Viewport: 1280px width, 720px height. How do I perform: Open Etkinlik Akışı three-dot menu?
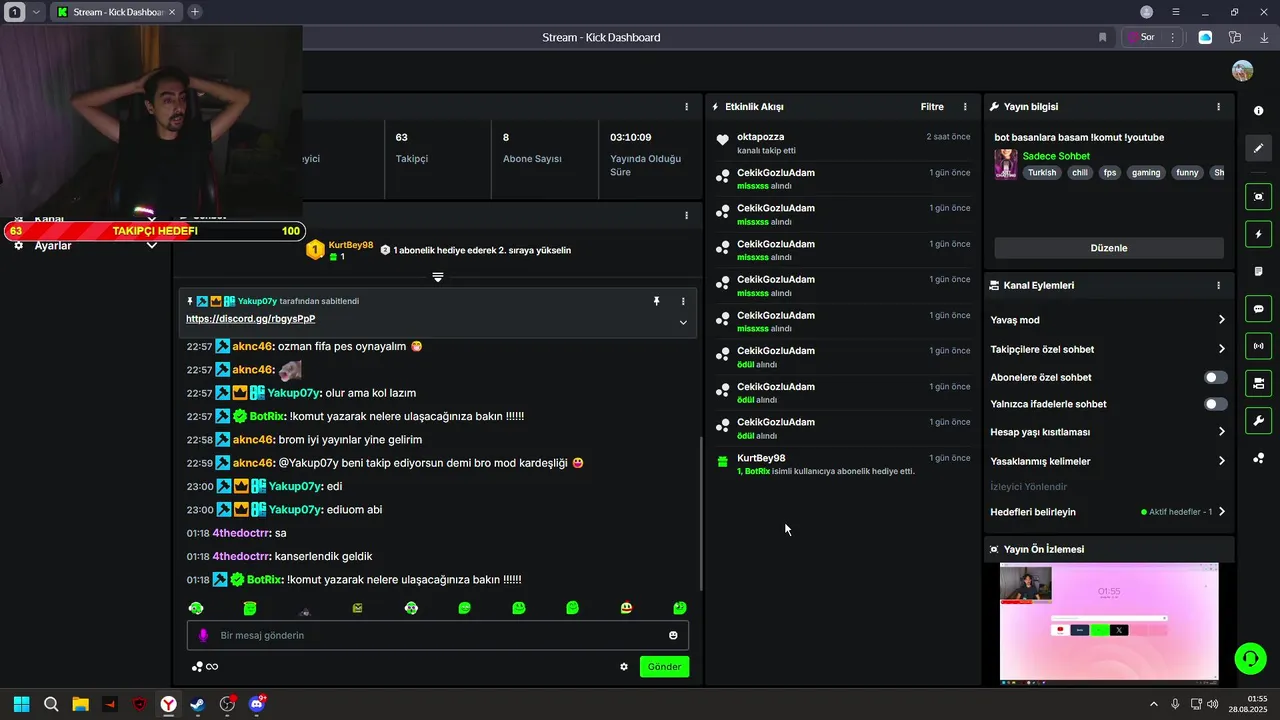click(x=965, y=107)
